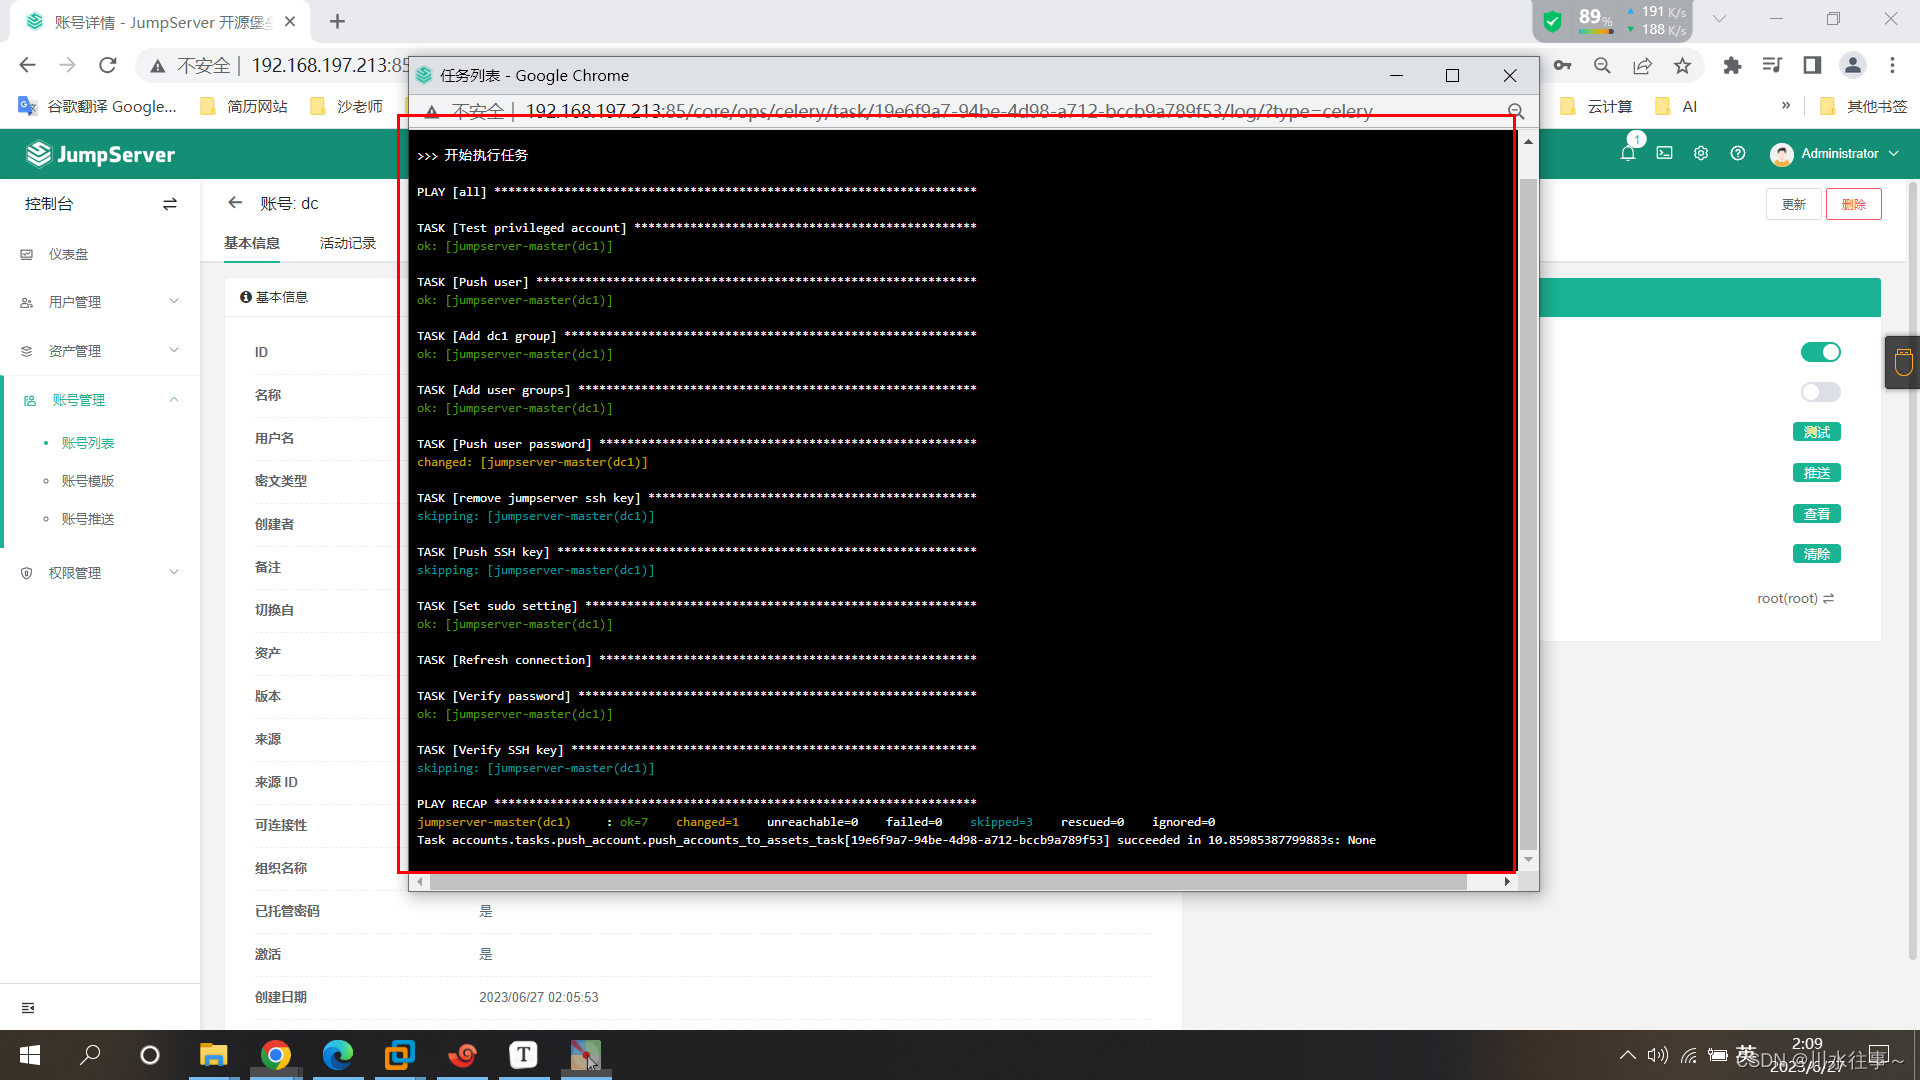The height and width of the screenshot is (1080, 1920).
Task: Click the JumpServer logo
Action: click(100, 154)
